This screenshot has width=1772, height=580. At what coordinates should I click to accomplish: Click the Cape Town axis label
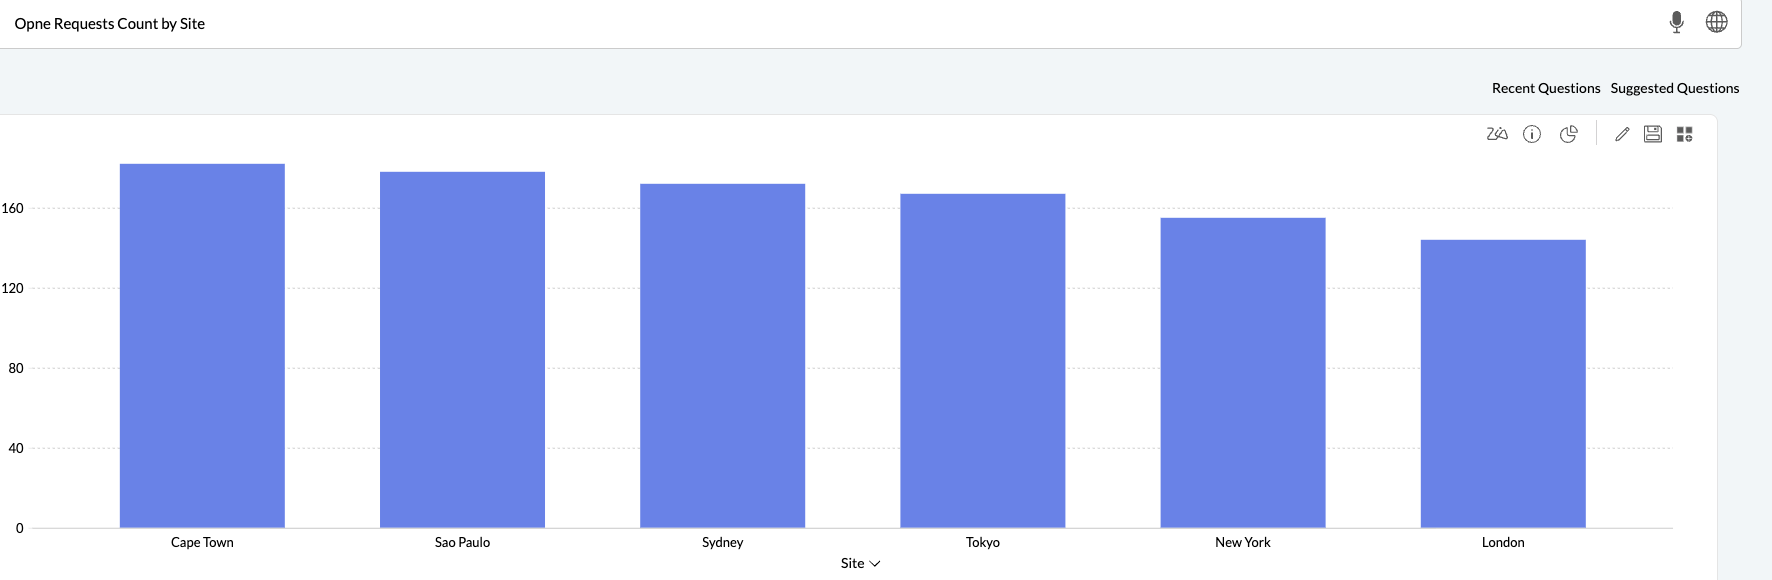(202, 542)
